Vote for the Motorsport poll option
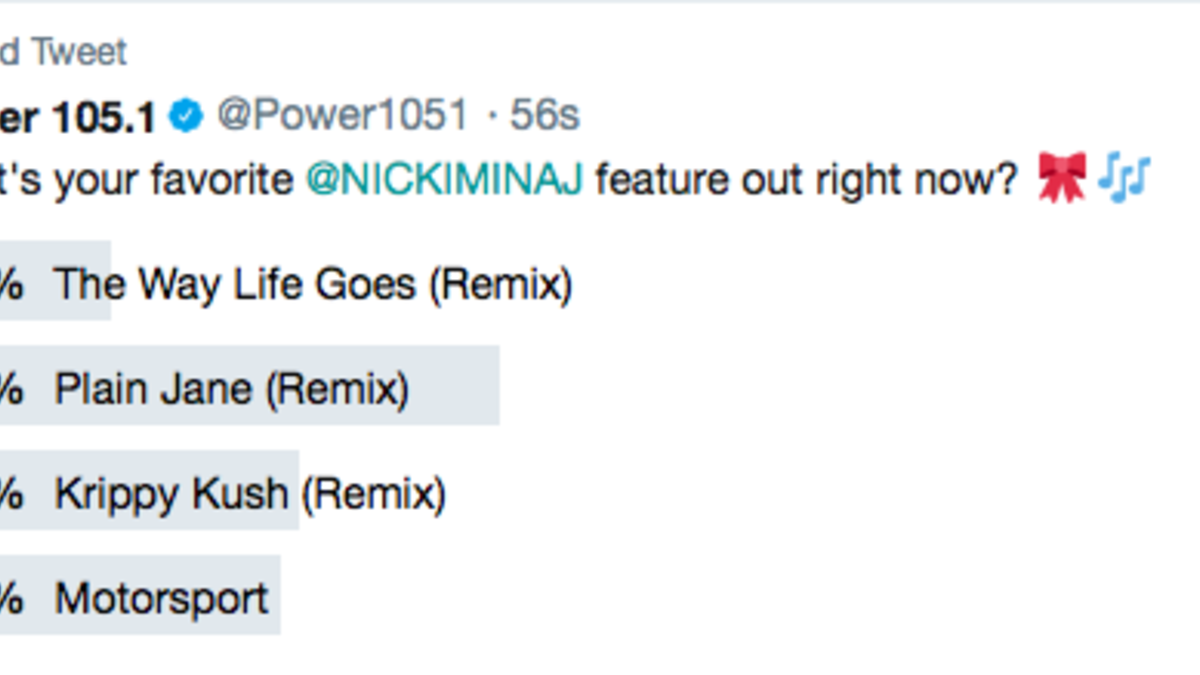 coord(161,599)
